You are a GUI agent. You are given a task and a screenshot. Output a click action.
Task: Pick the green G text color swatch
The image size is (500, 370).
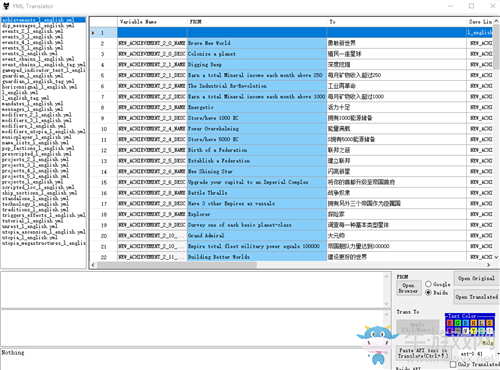pos(458,323)
